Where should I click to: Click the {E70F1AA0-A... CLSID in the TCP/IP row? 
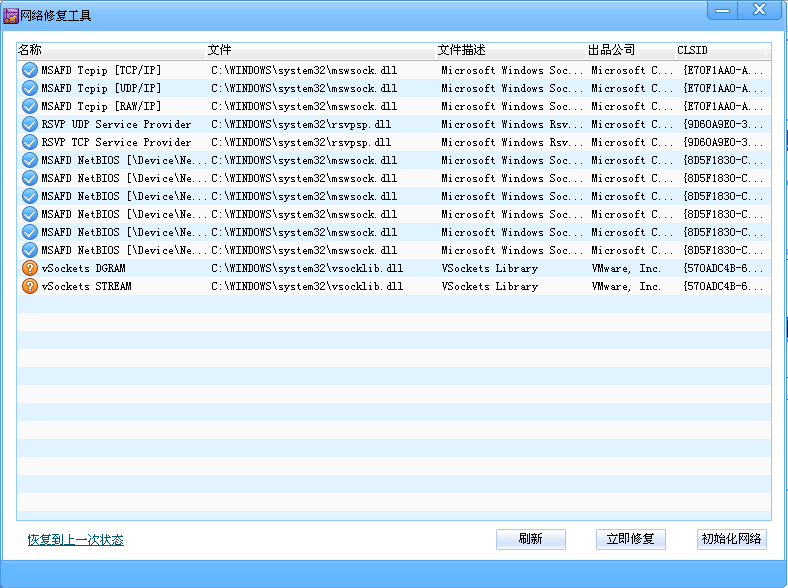(723, 70)
